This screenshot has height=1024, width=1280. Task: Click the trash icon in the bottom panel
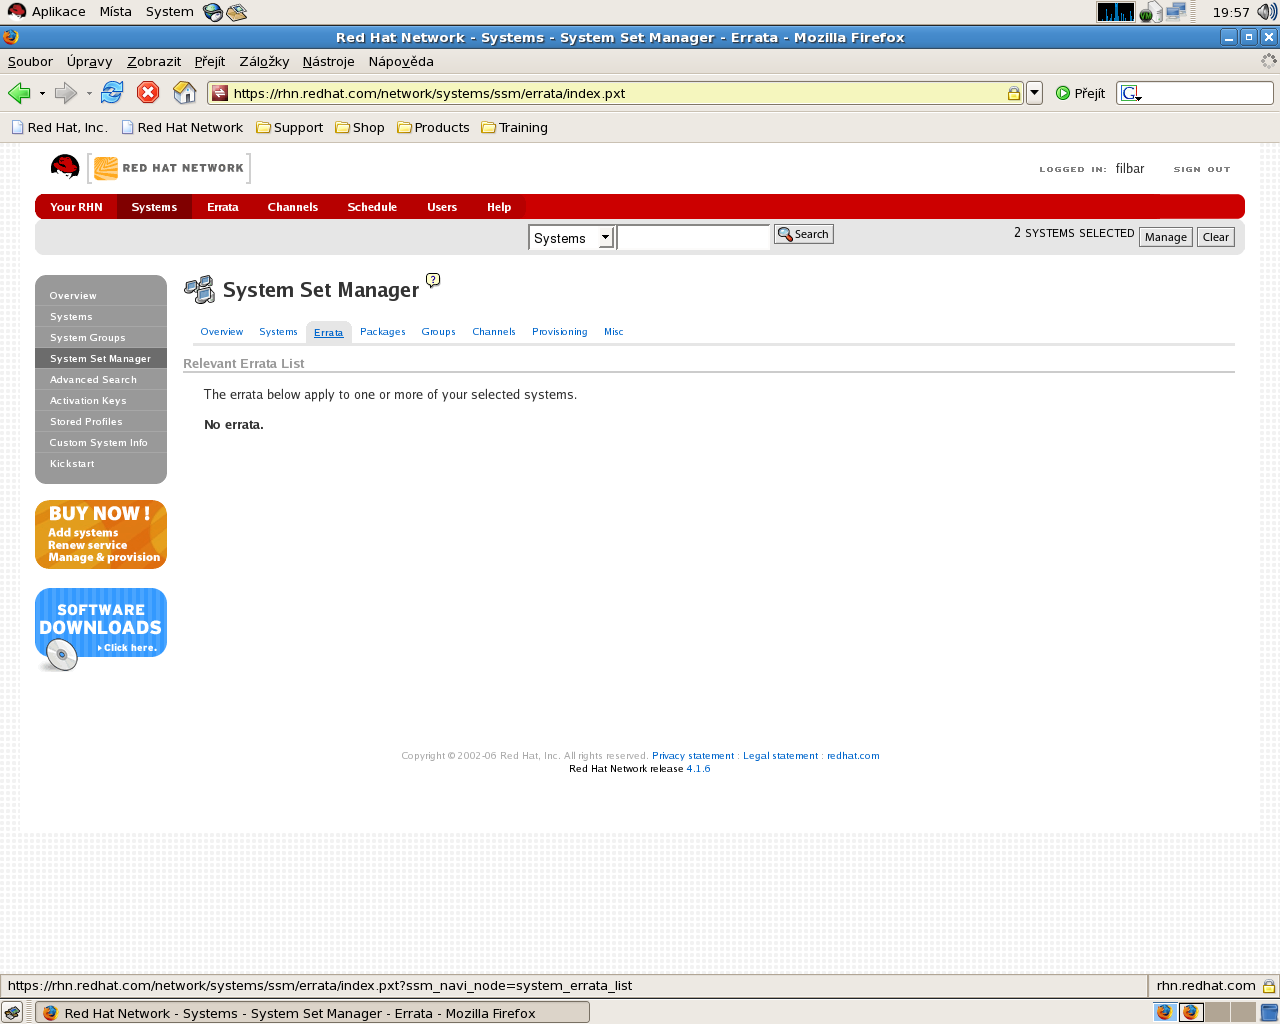pos(1269,1012)
